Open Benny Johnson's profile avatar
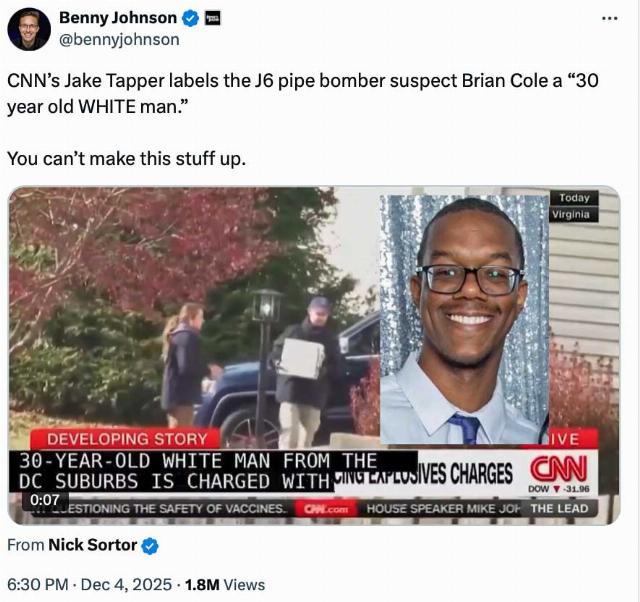The width and height of the screenshot is (640, 602). pyautogui.click(x=29, y=29)
